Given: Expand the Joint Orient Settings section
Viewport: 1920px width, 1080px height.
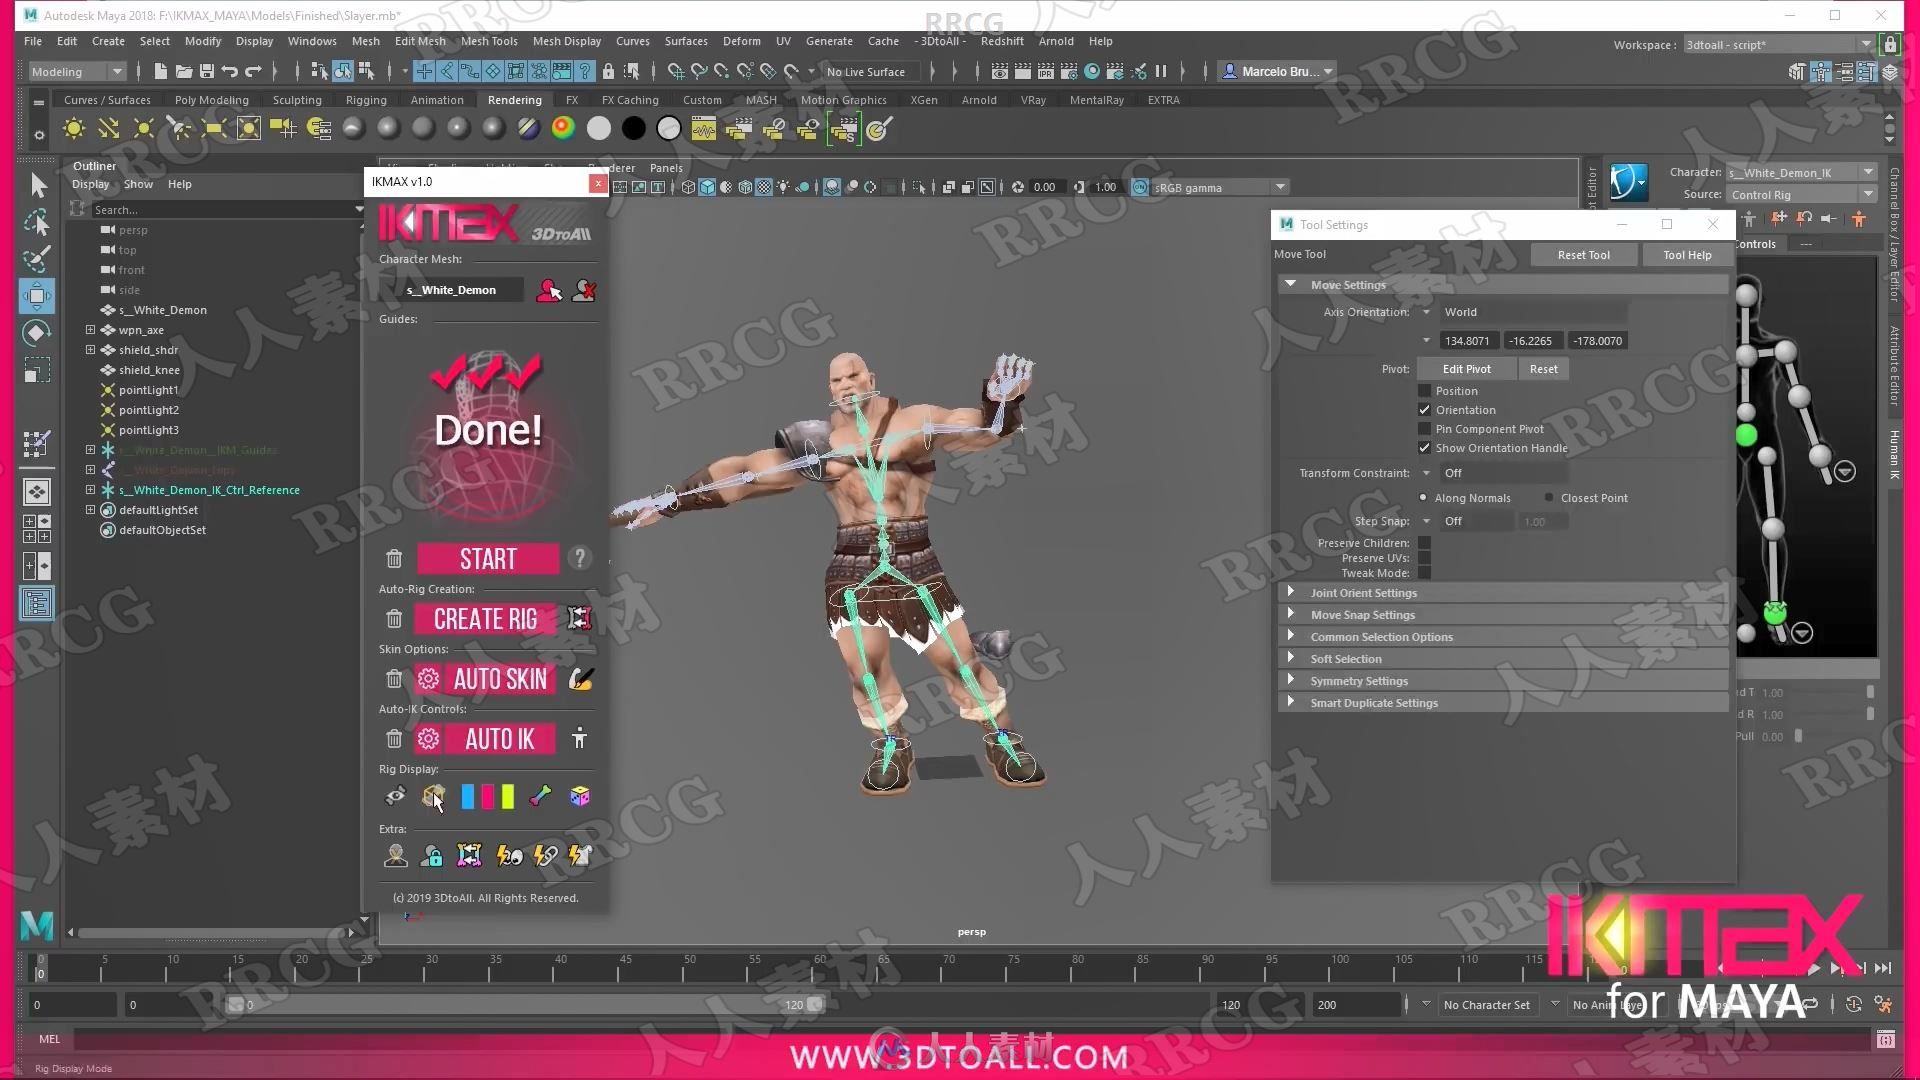Looking at the screenshot, I should pos(1503,593).
